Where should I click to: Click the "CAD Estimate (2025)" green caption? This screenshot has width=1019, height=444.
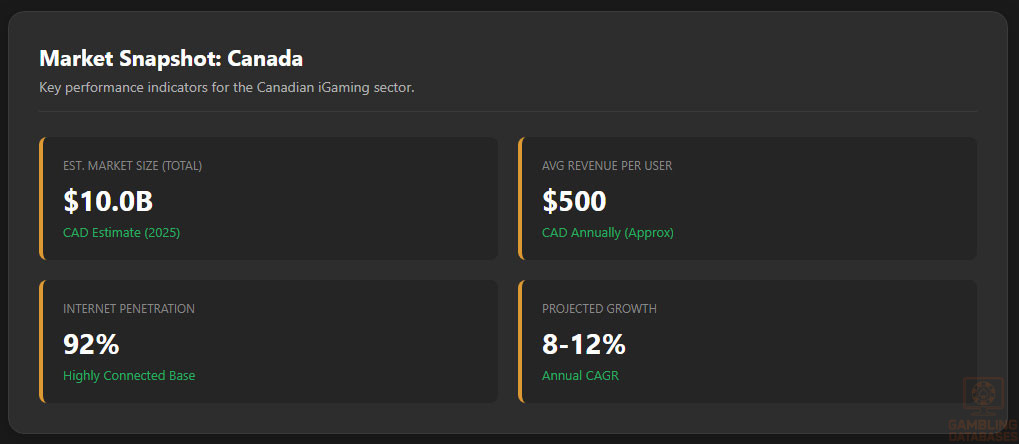coord(121,233)
